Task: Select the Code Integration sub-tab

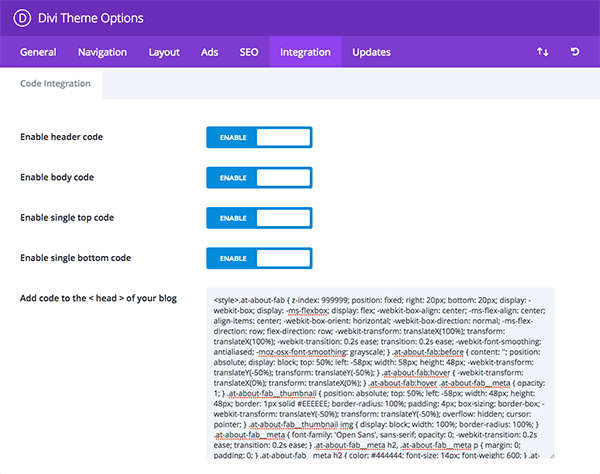Action: coord(55,83)
